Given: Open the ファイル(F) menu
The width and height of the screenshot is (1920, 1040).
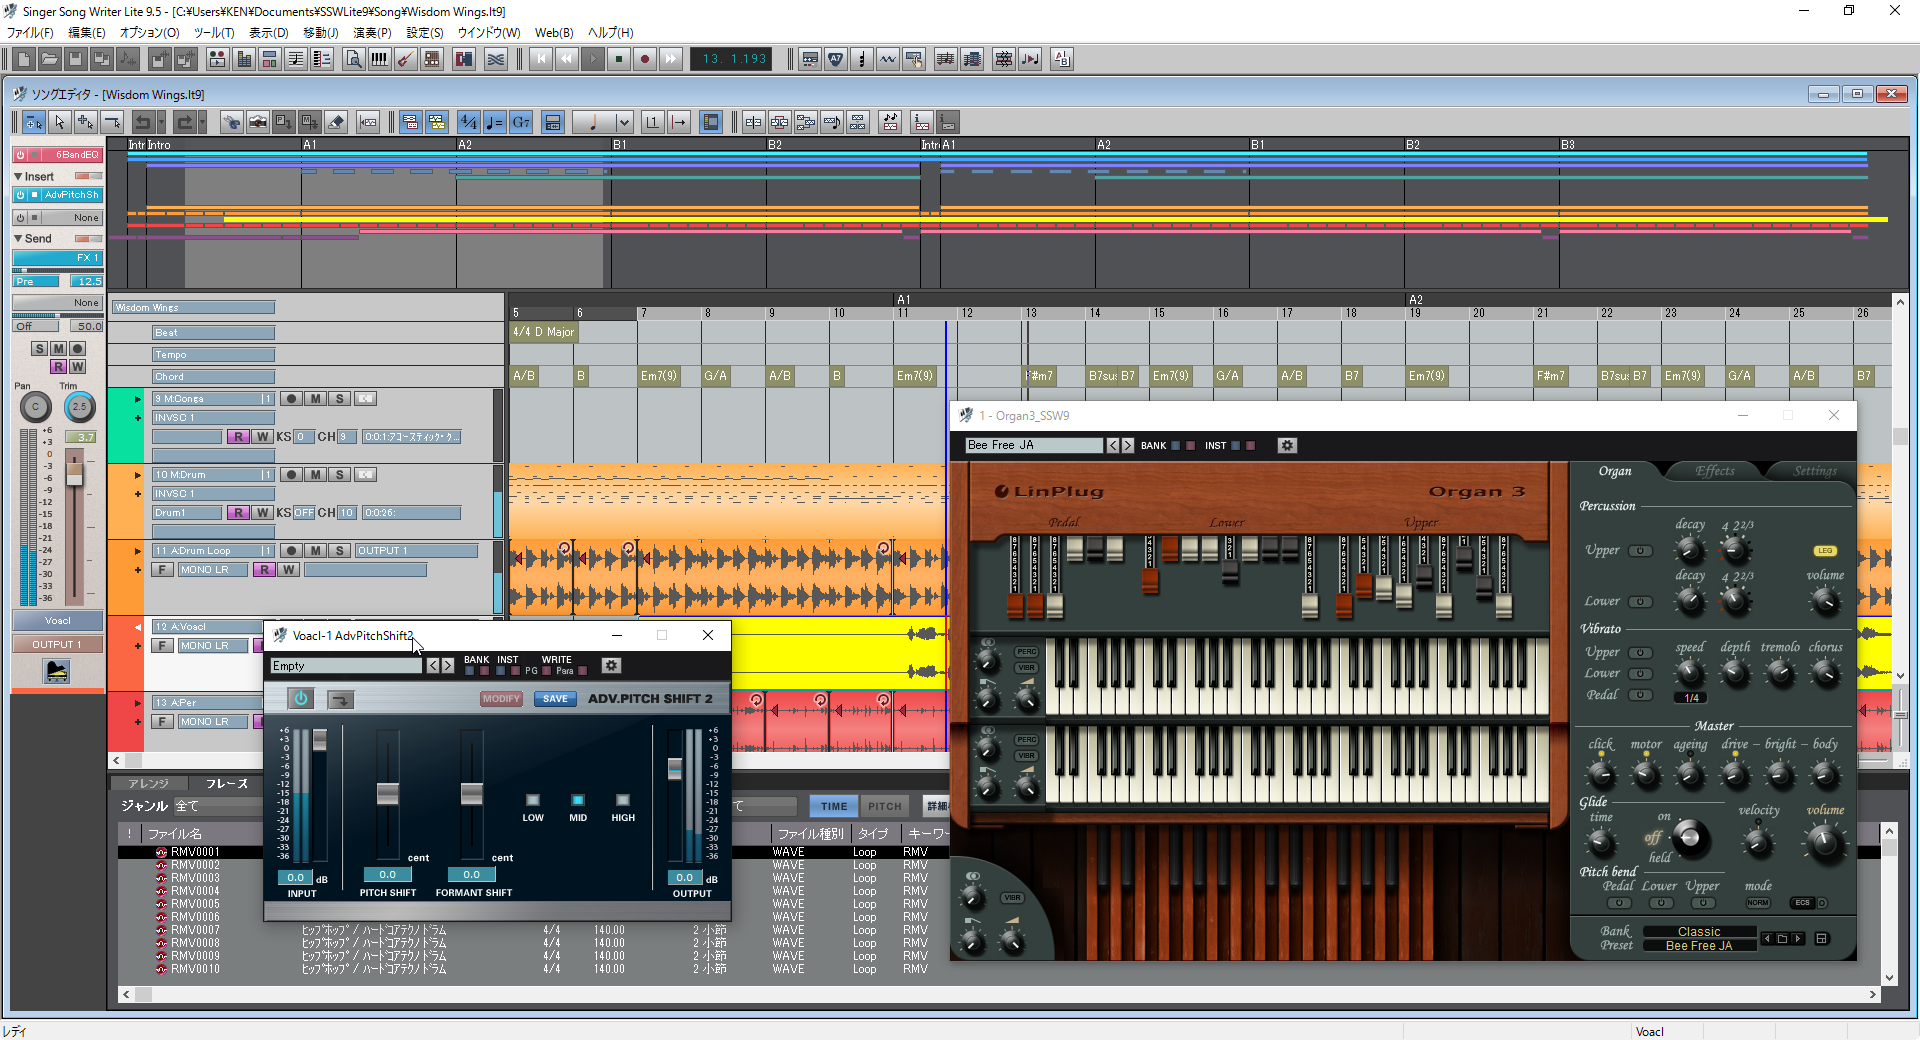Looking at the screenshot, I should [x=30, y=32].
